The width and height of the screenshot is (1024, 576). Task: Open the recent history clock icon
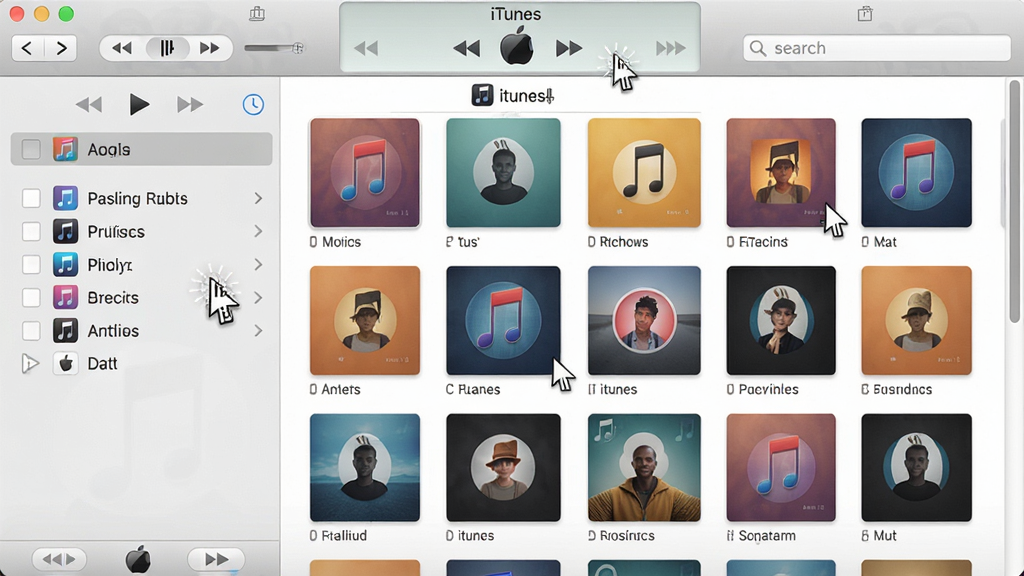[x=253, y=104]
